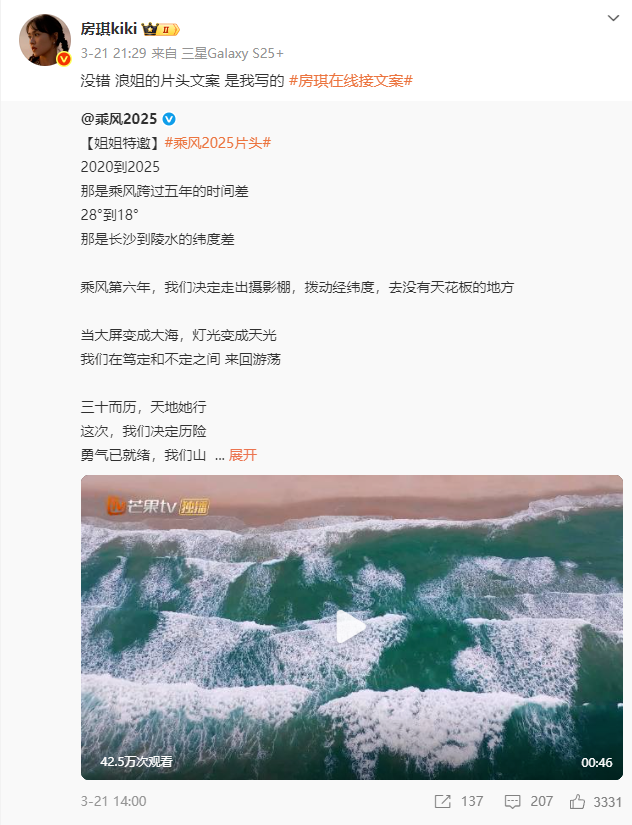632x825 pixels.
Task: Expand full post text with 展开
Action: [243, 455]
